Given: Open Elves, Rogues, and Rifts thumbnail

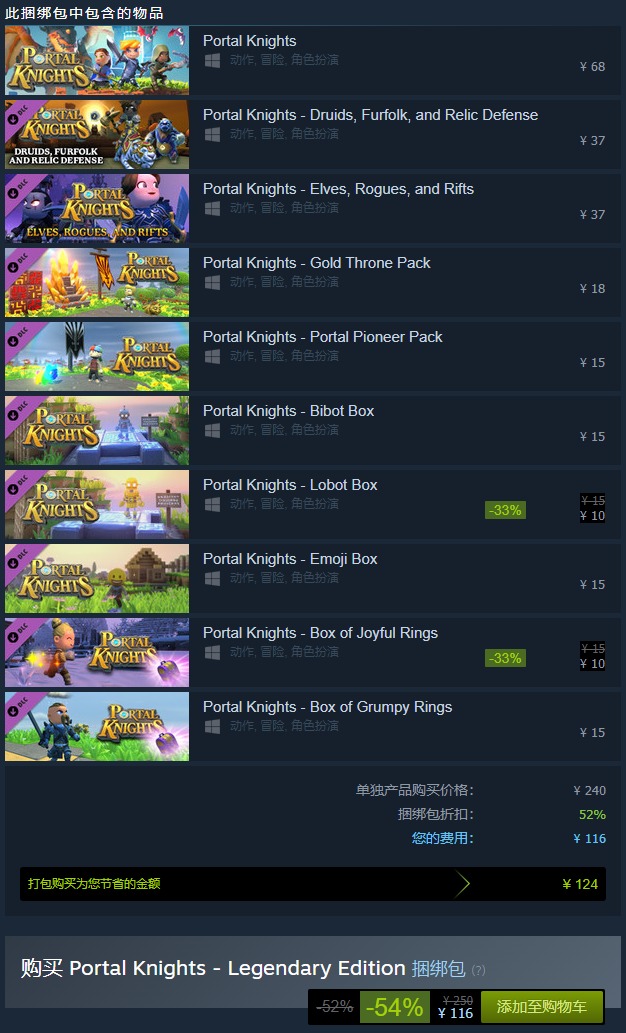Looking at the screenshot, I should coord(97,208).
